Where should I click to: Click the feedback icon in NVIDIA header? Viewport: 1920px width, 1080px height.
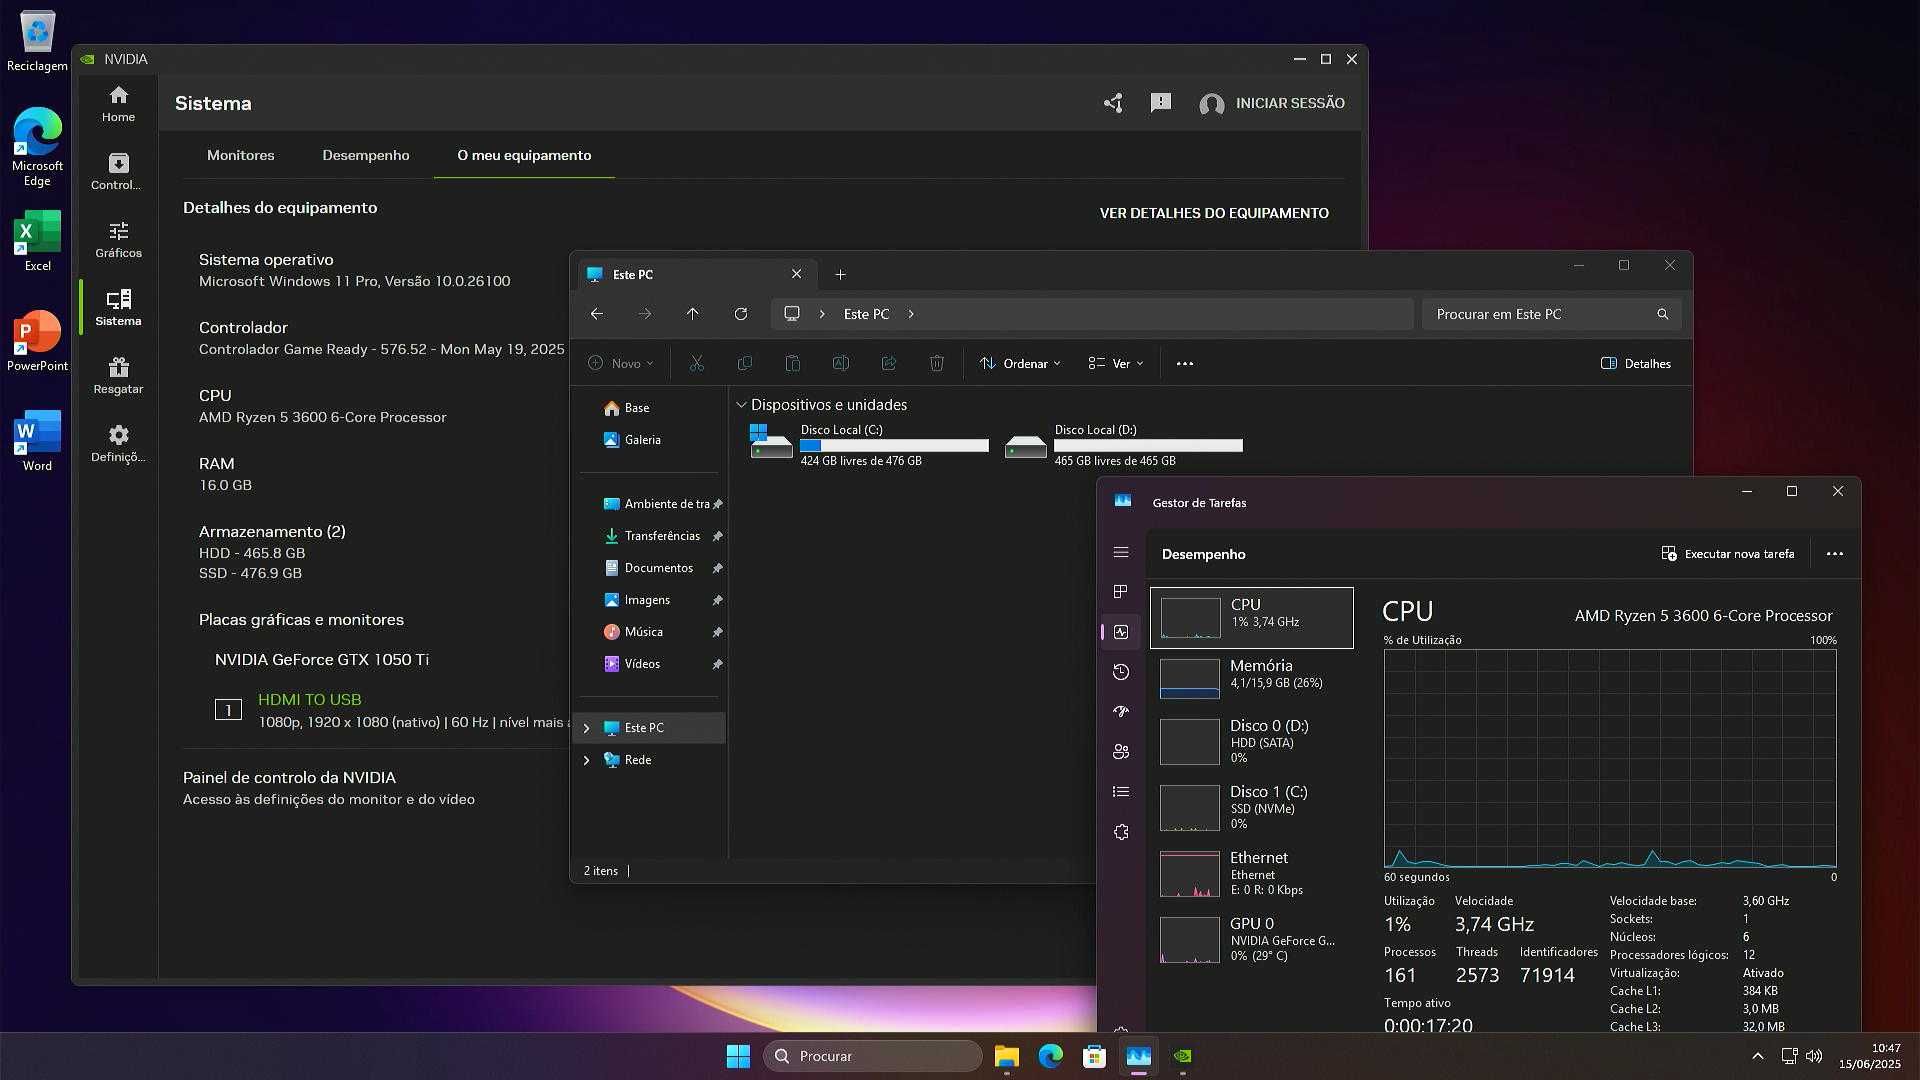pyautogui.click(x=1160, y=103)
